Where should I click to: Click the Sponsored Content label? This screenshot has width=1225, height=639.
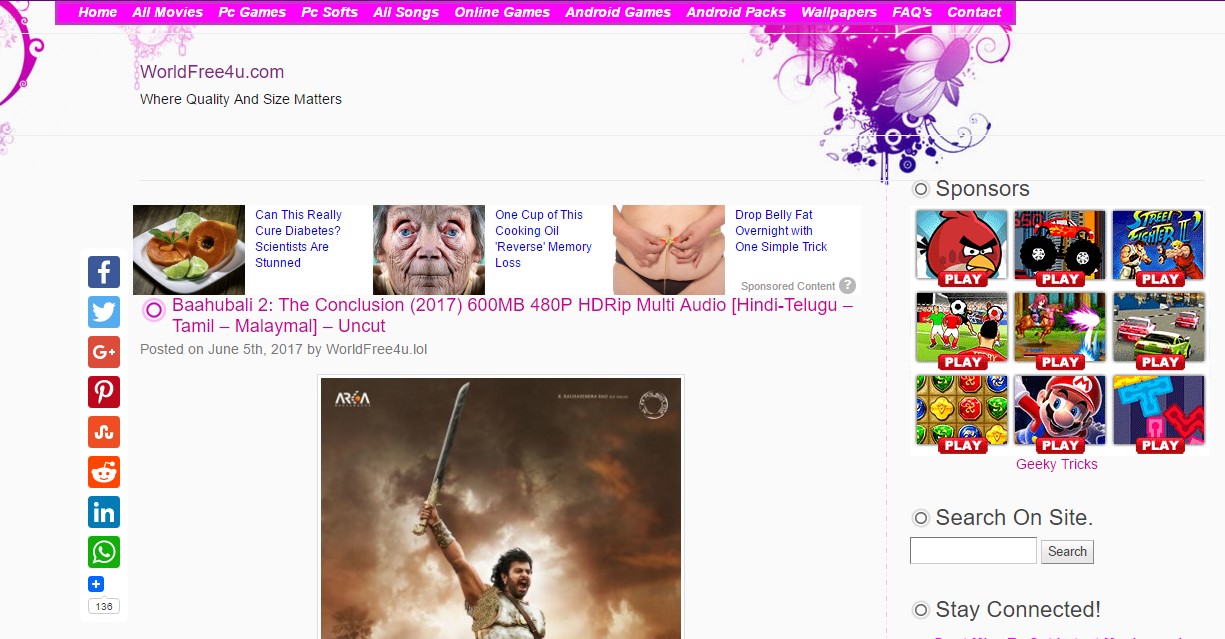(x=788, y=286)
